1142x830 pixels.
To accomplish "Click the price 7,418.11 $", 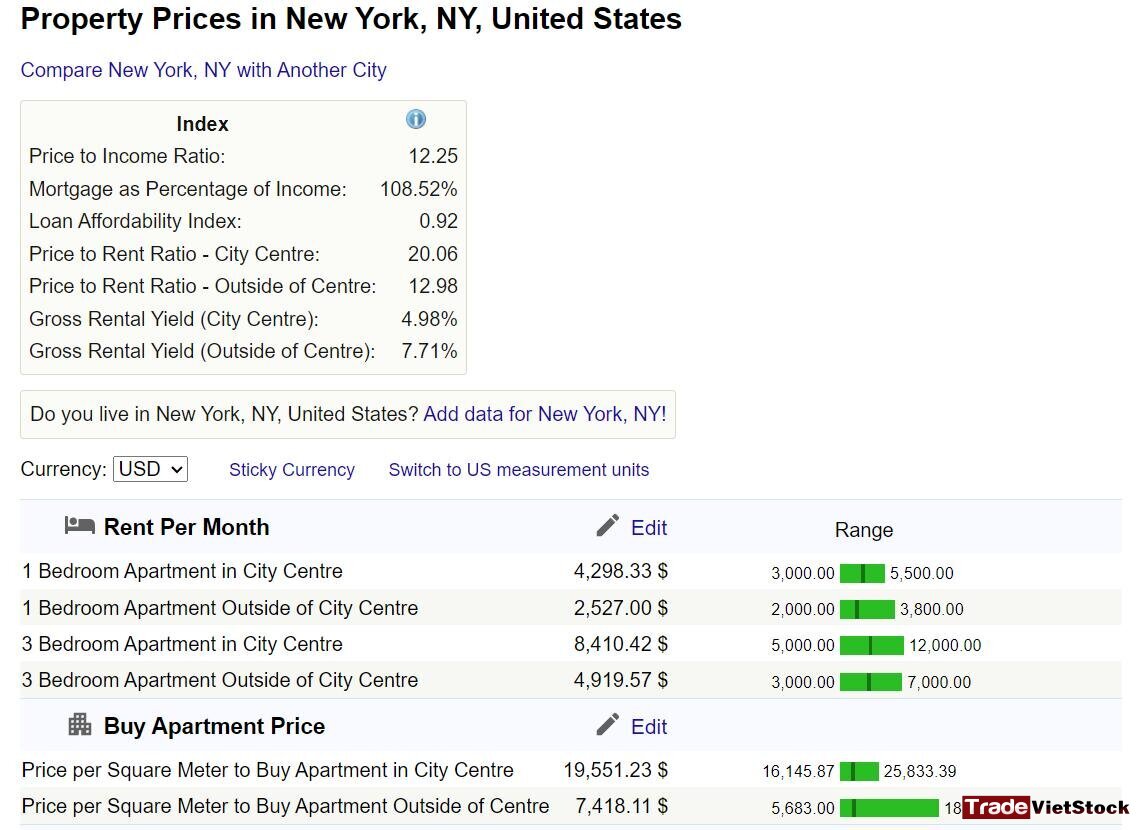I will [621, 806].
